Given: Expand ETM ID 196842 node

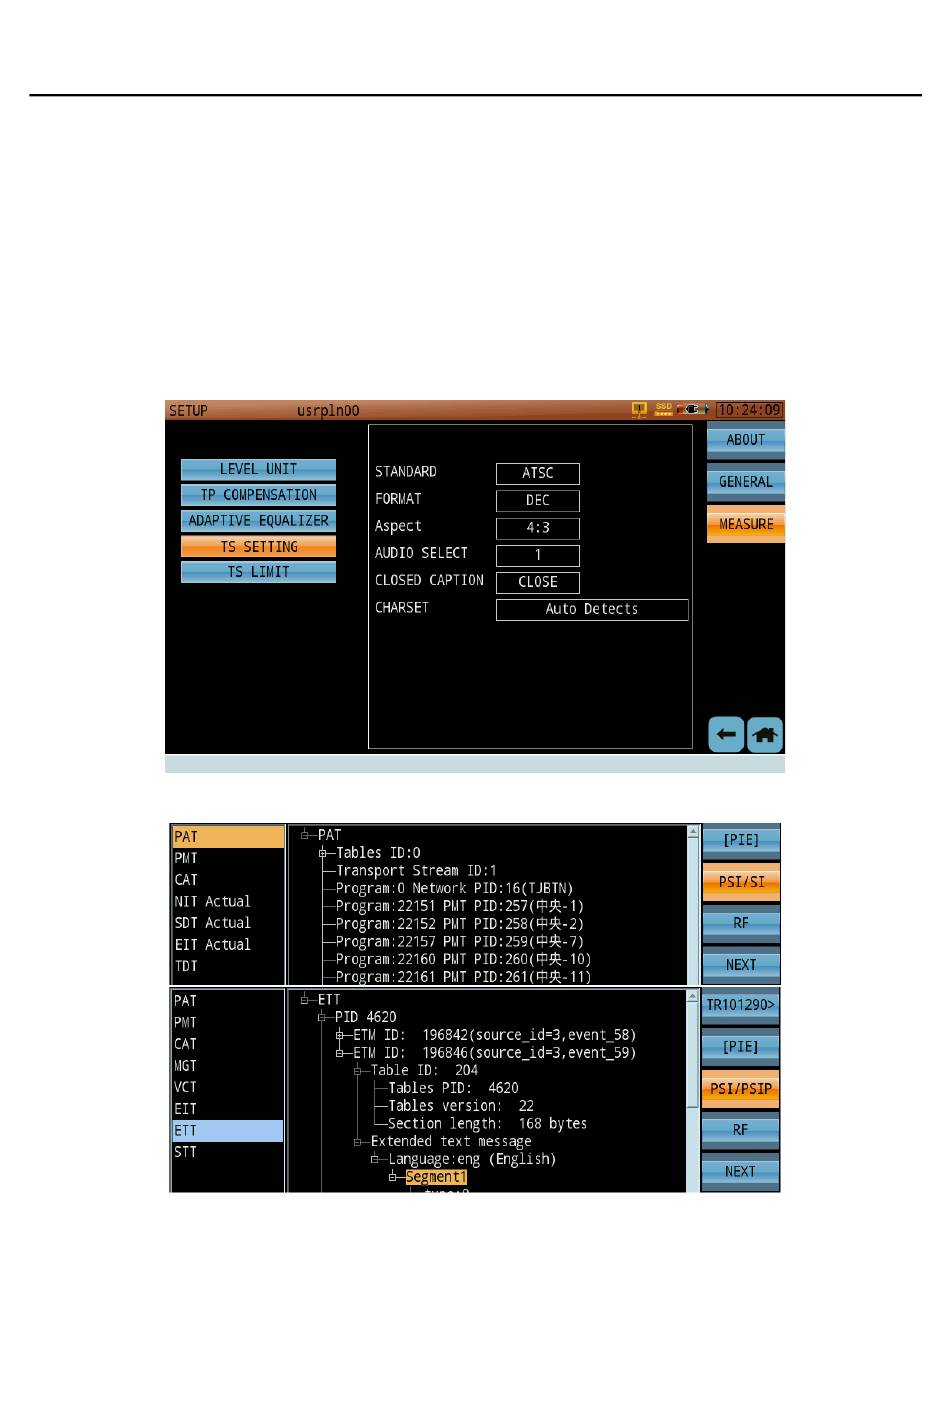Looking at the screenshot, I should [340, 1035].
